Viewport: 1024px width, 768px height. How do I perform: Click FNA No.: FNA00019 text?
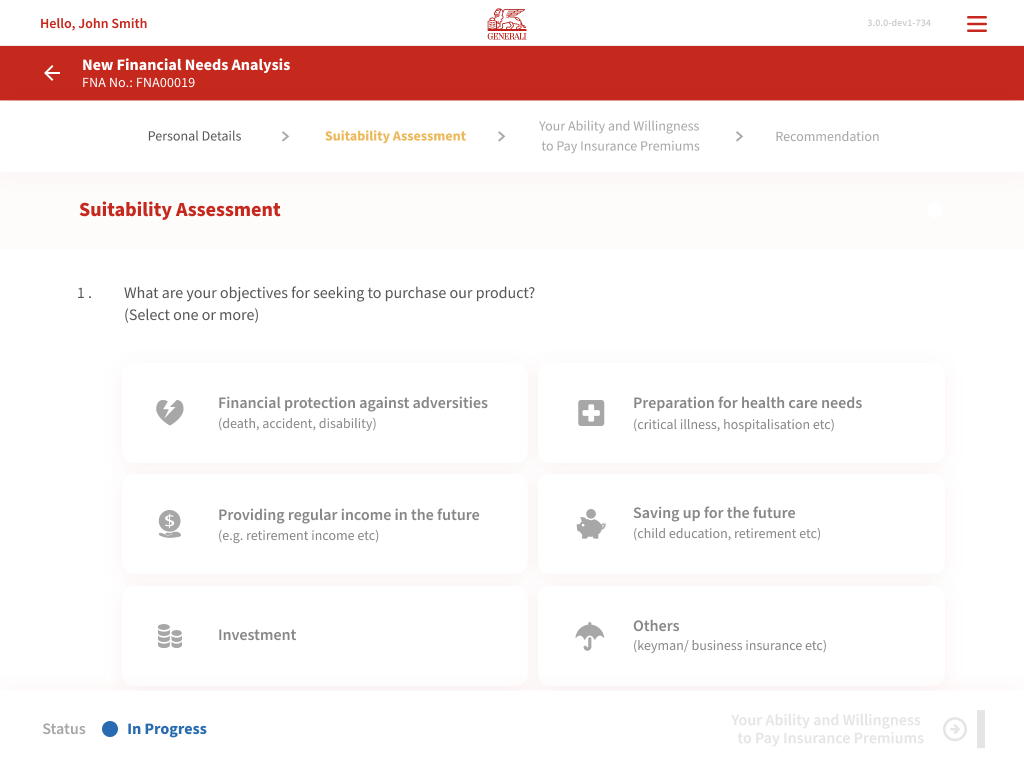(138, 83)
